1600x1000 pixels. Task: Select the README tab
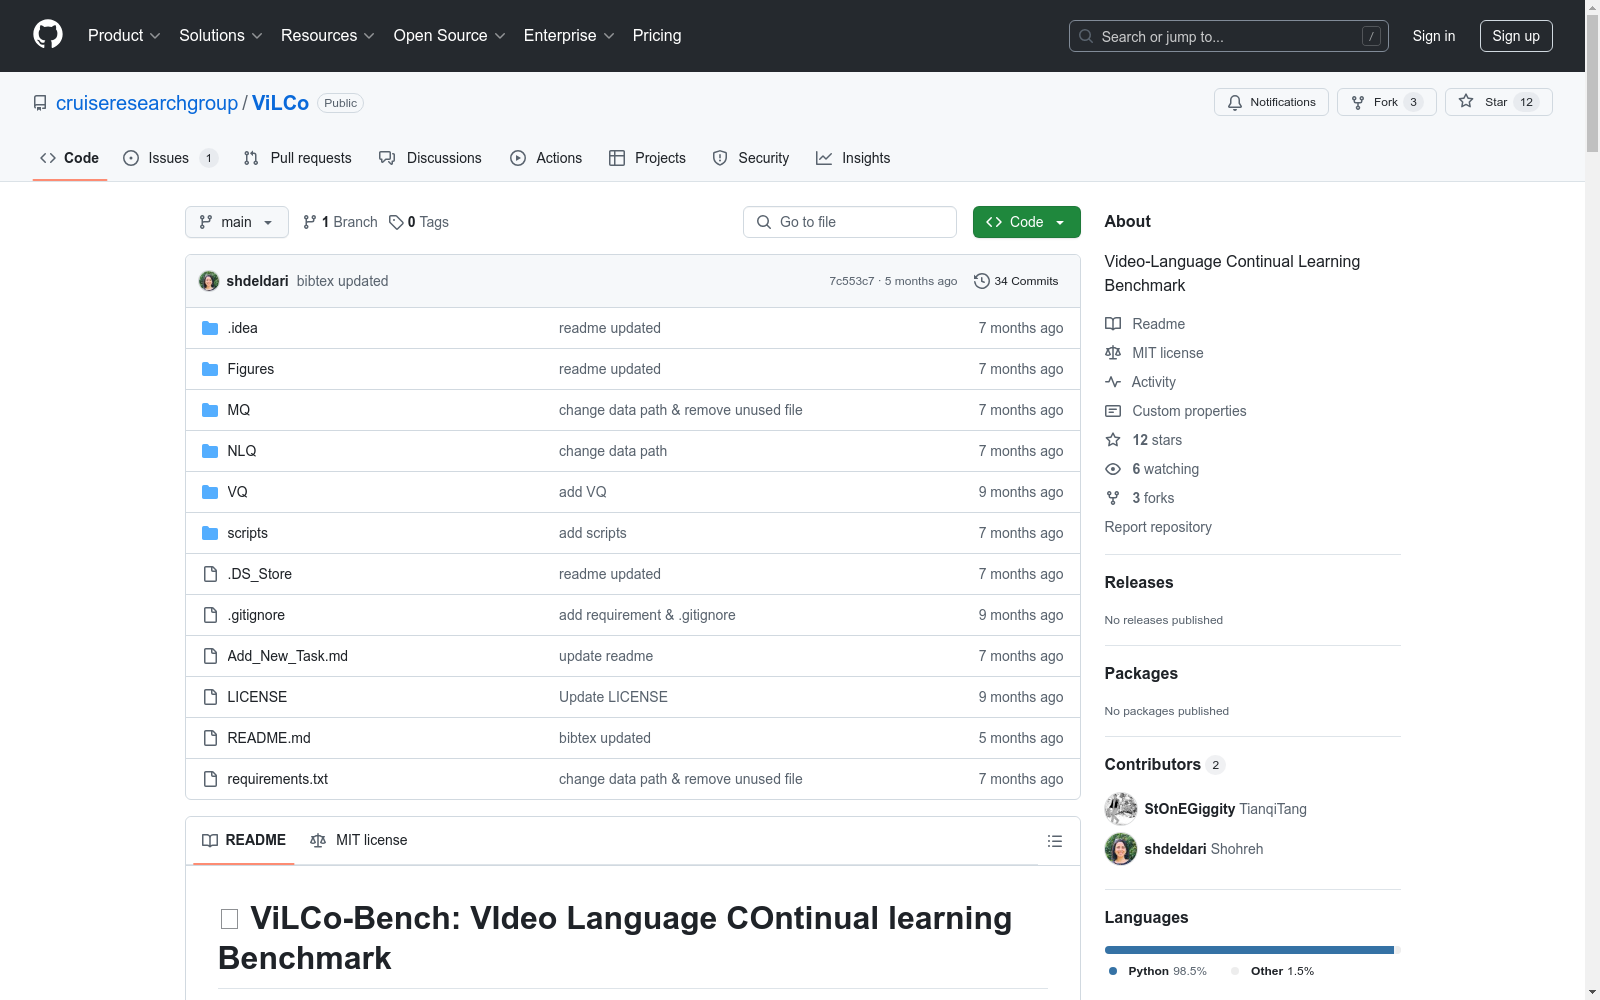[x=244, y=840]
